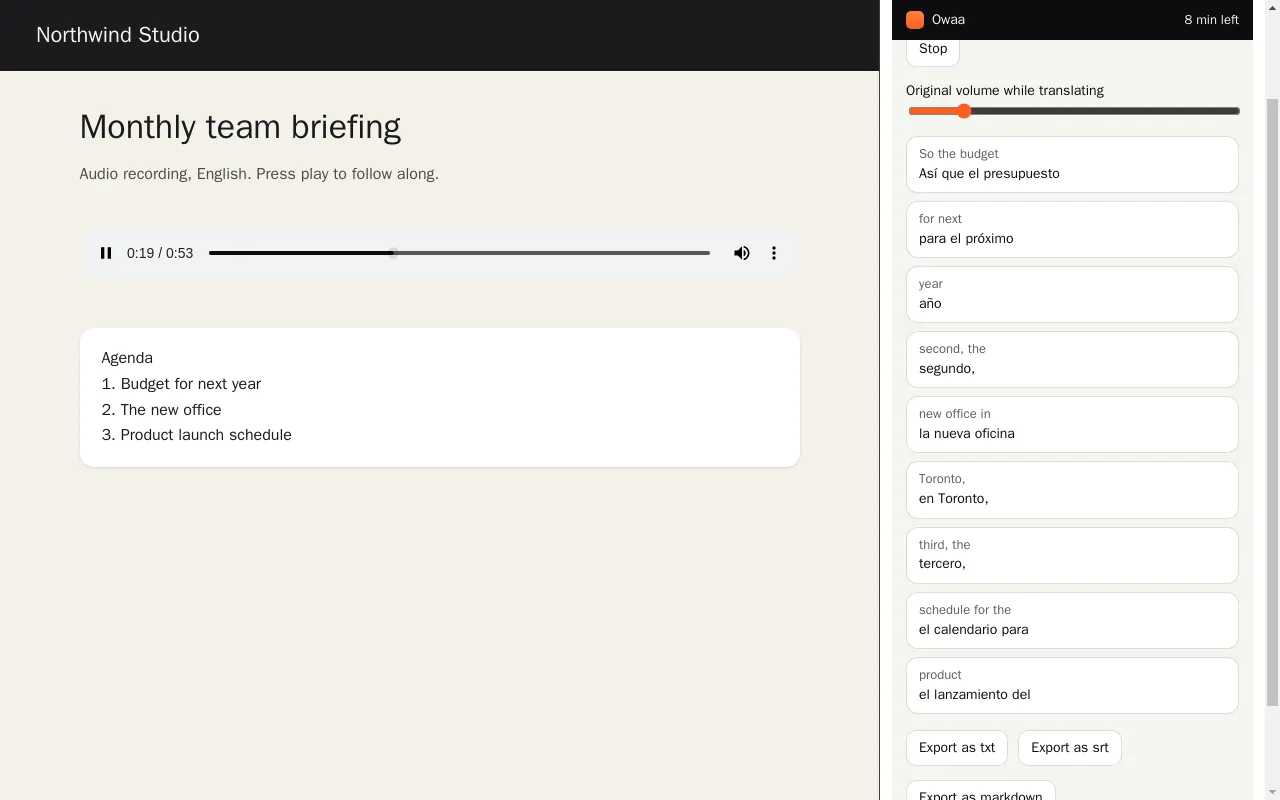Click agenda item 'The new office'

[161, 410]
